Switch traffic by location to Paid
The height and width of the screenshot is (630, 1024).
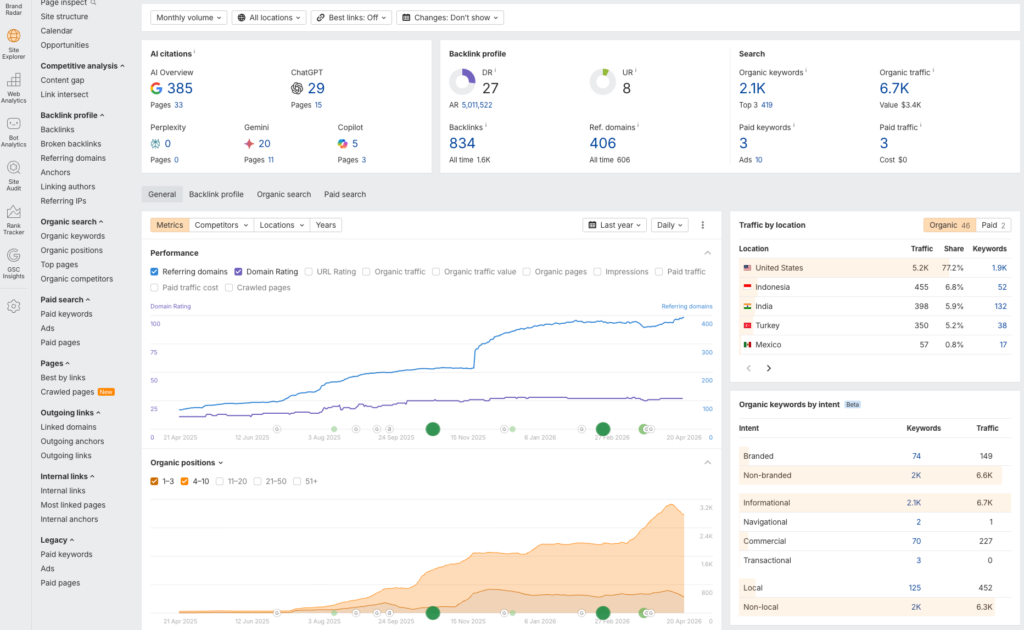click(x=993, y=225)
